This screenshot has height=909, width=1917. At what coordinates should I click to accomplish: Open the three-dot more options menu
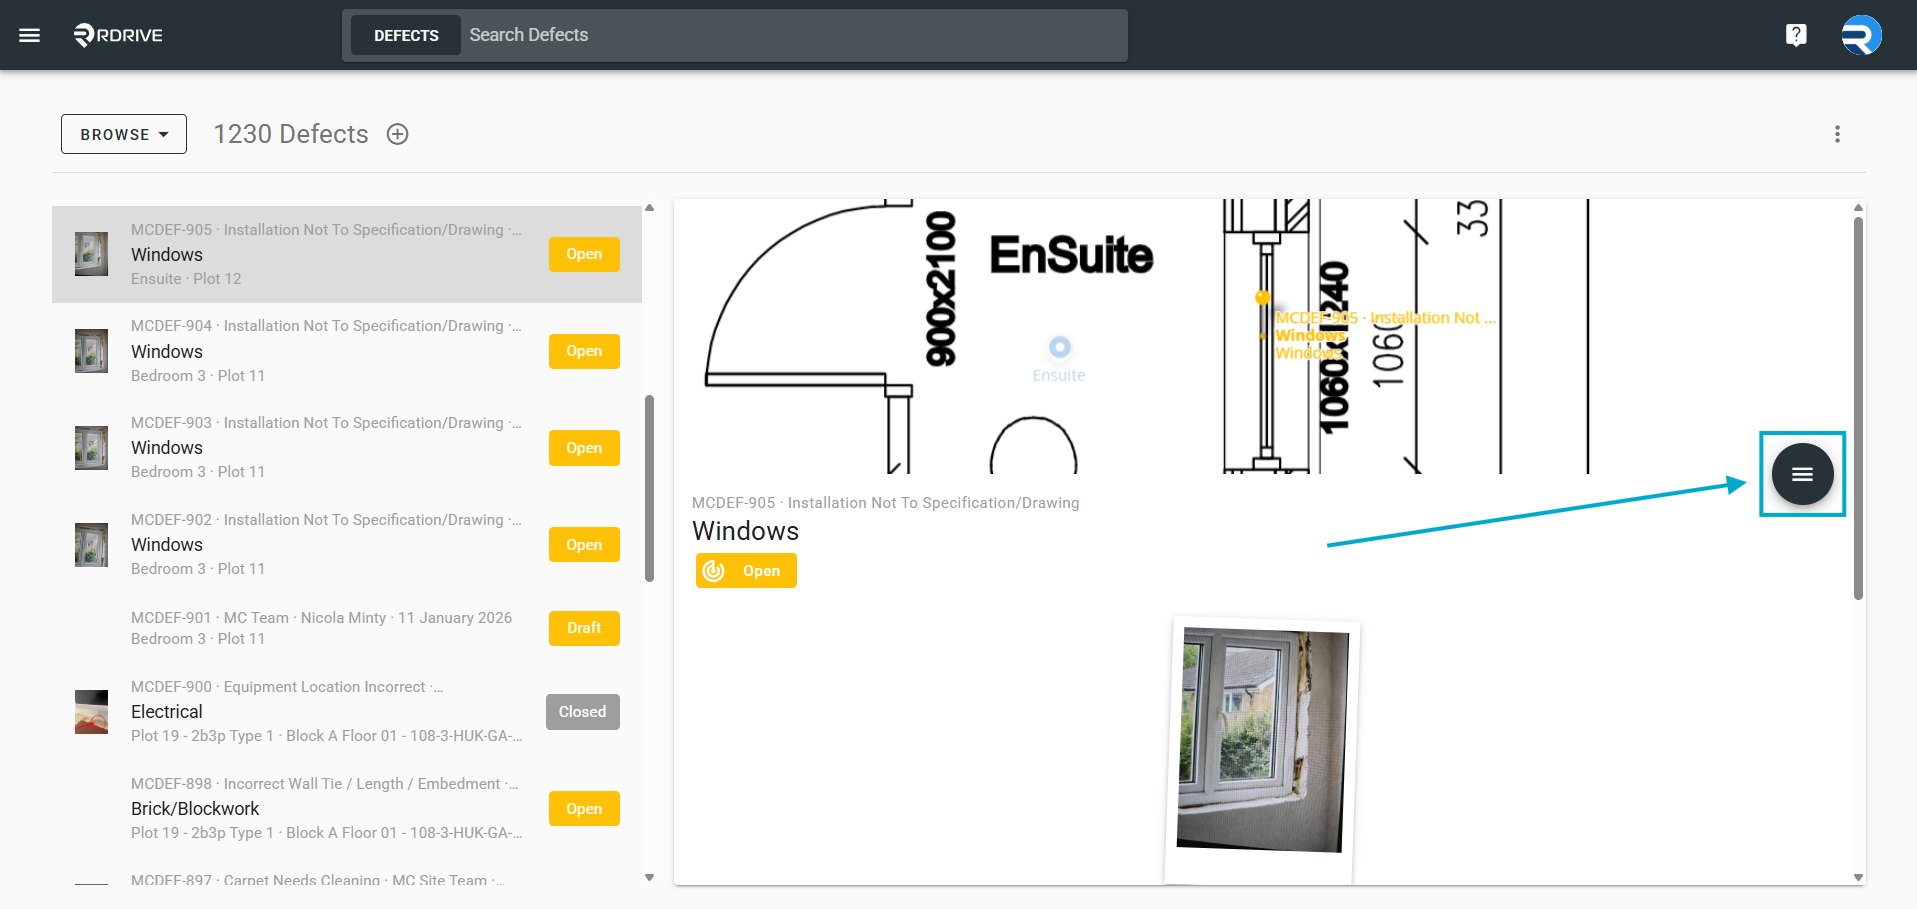[1837, 134]
